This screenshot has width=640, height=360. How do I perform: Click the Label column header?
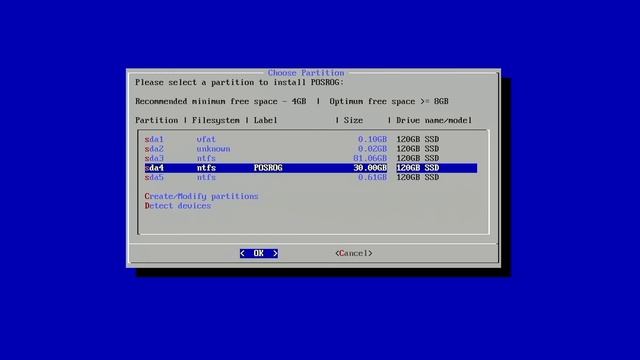[265, 120]
